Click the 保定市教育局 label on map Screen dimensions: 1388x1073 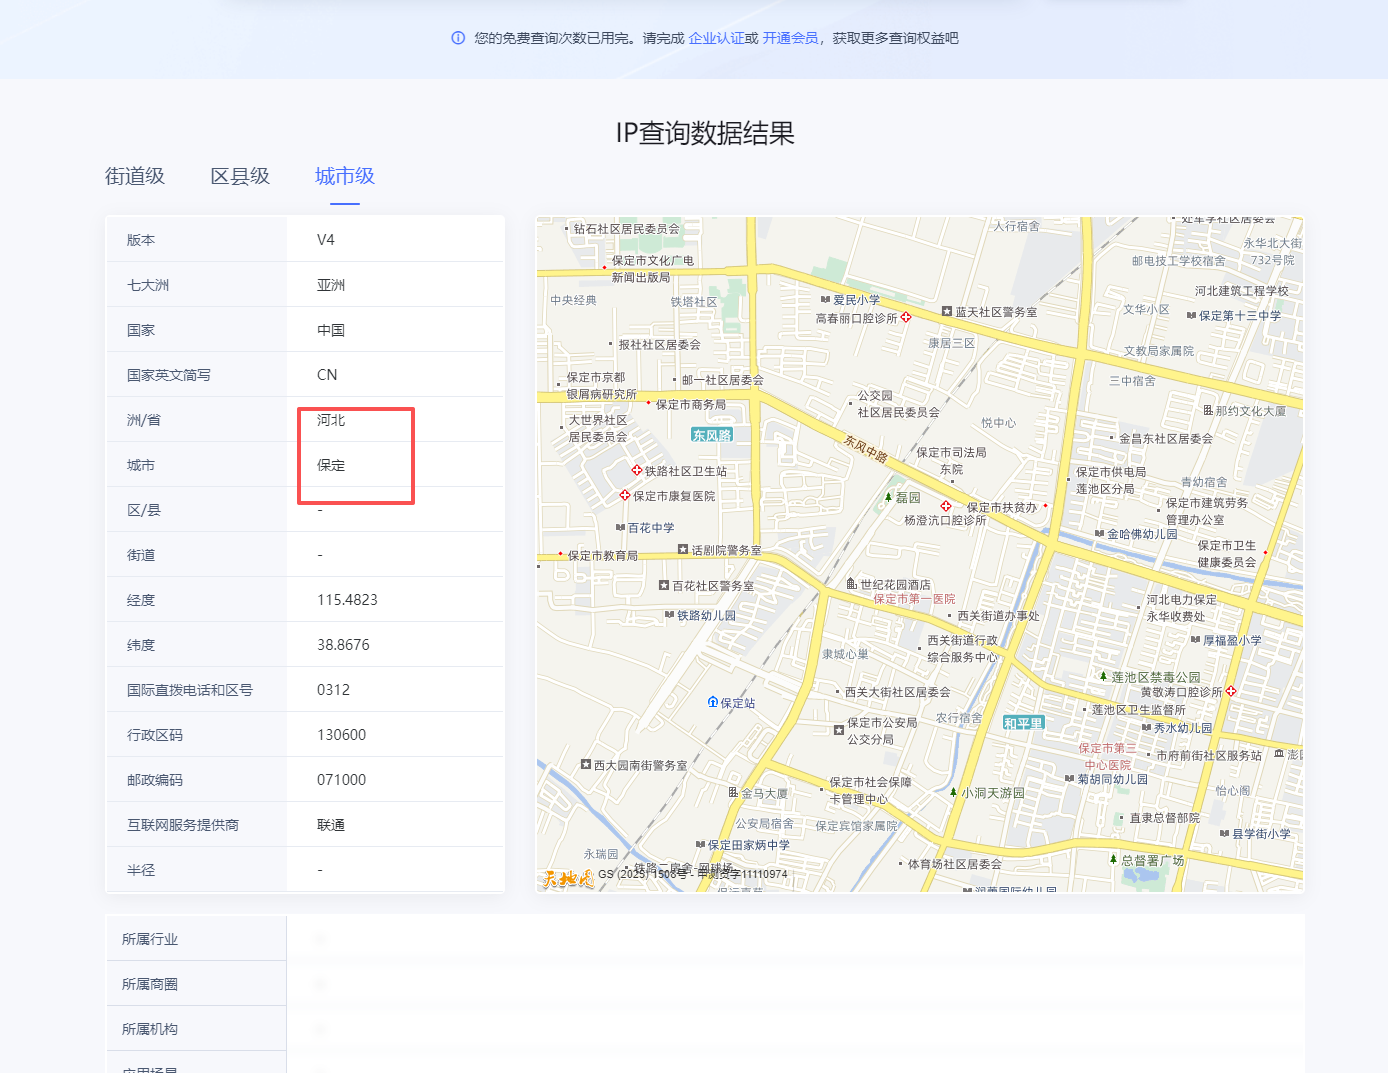[x=603, y=556]
